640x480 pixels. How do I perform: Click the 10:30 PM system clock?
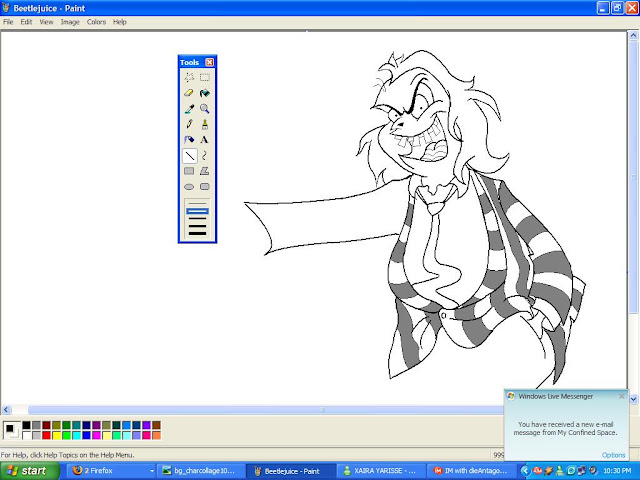click(617, 471)
